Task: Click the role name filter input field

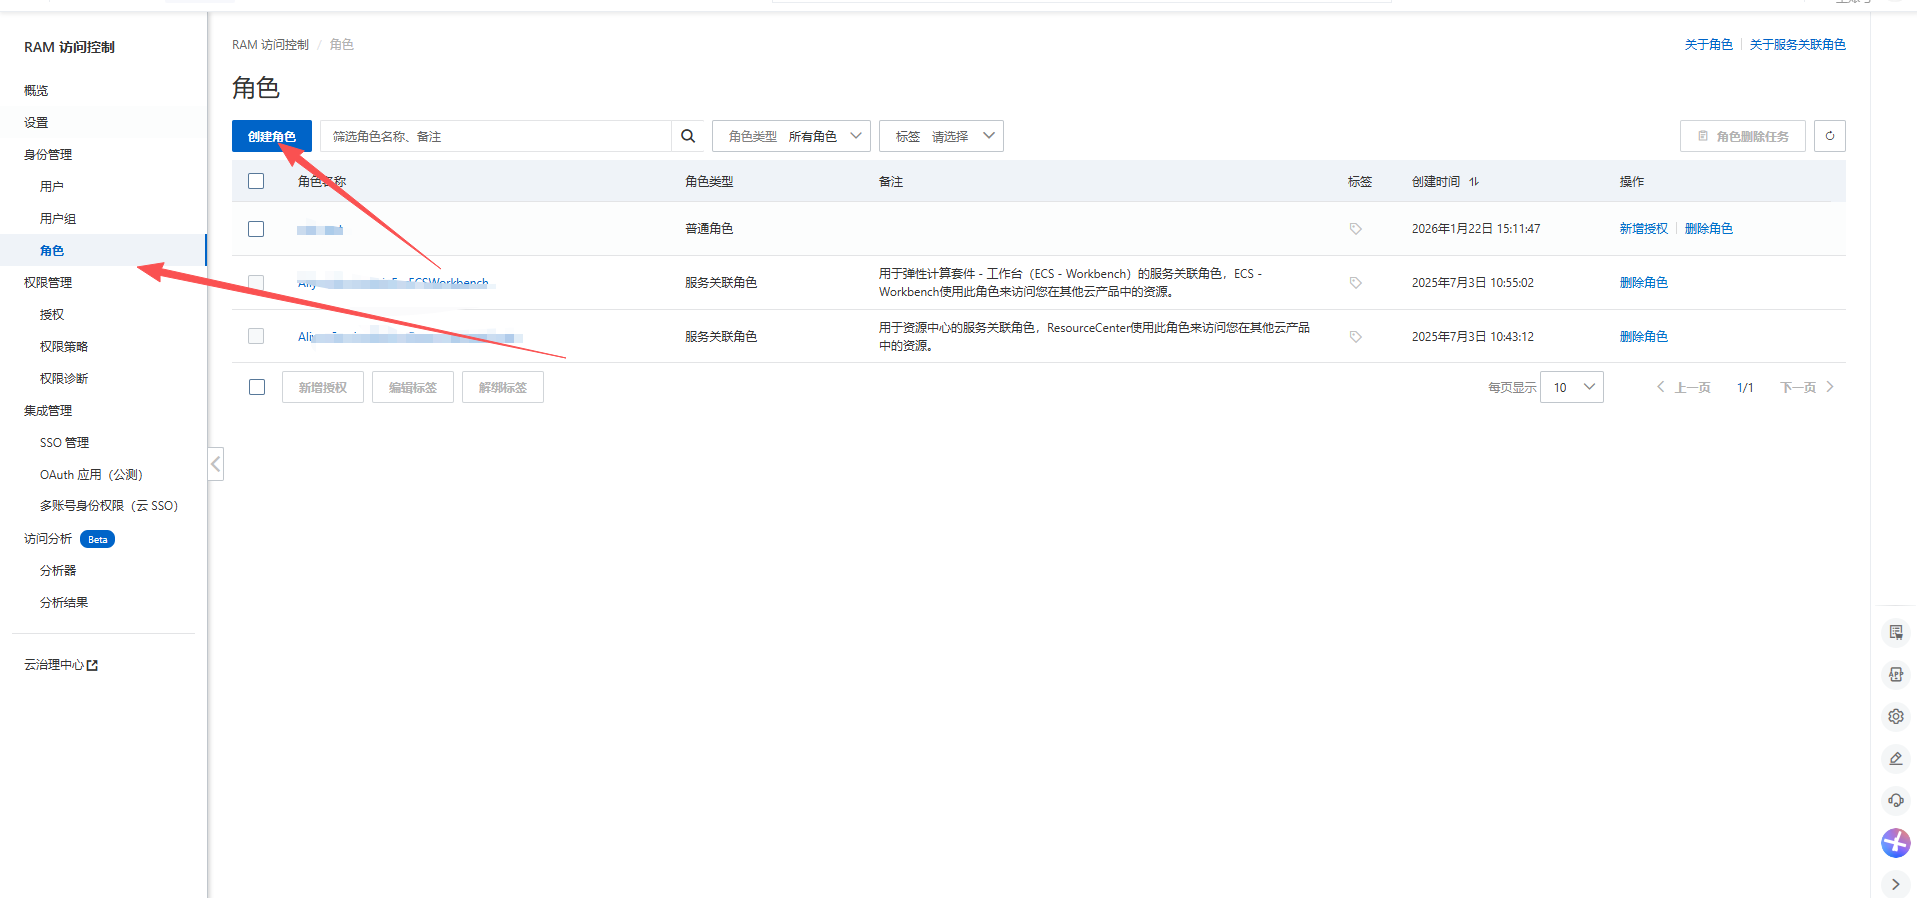Action: pyautogui.click(x=495, y=136)
